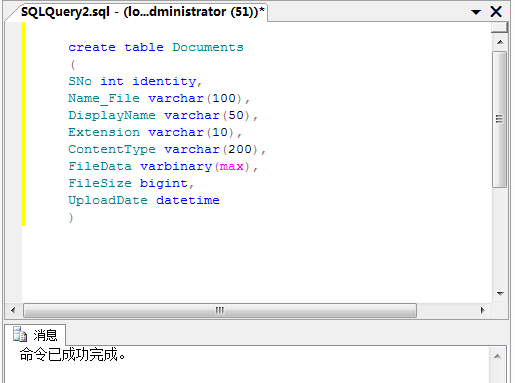This screenshot has width=515, height=383.
Task: Open the active documents dropdown arrow
Action: click(476, 12)
